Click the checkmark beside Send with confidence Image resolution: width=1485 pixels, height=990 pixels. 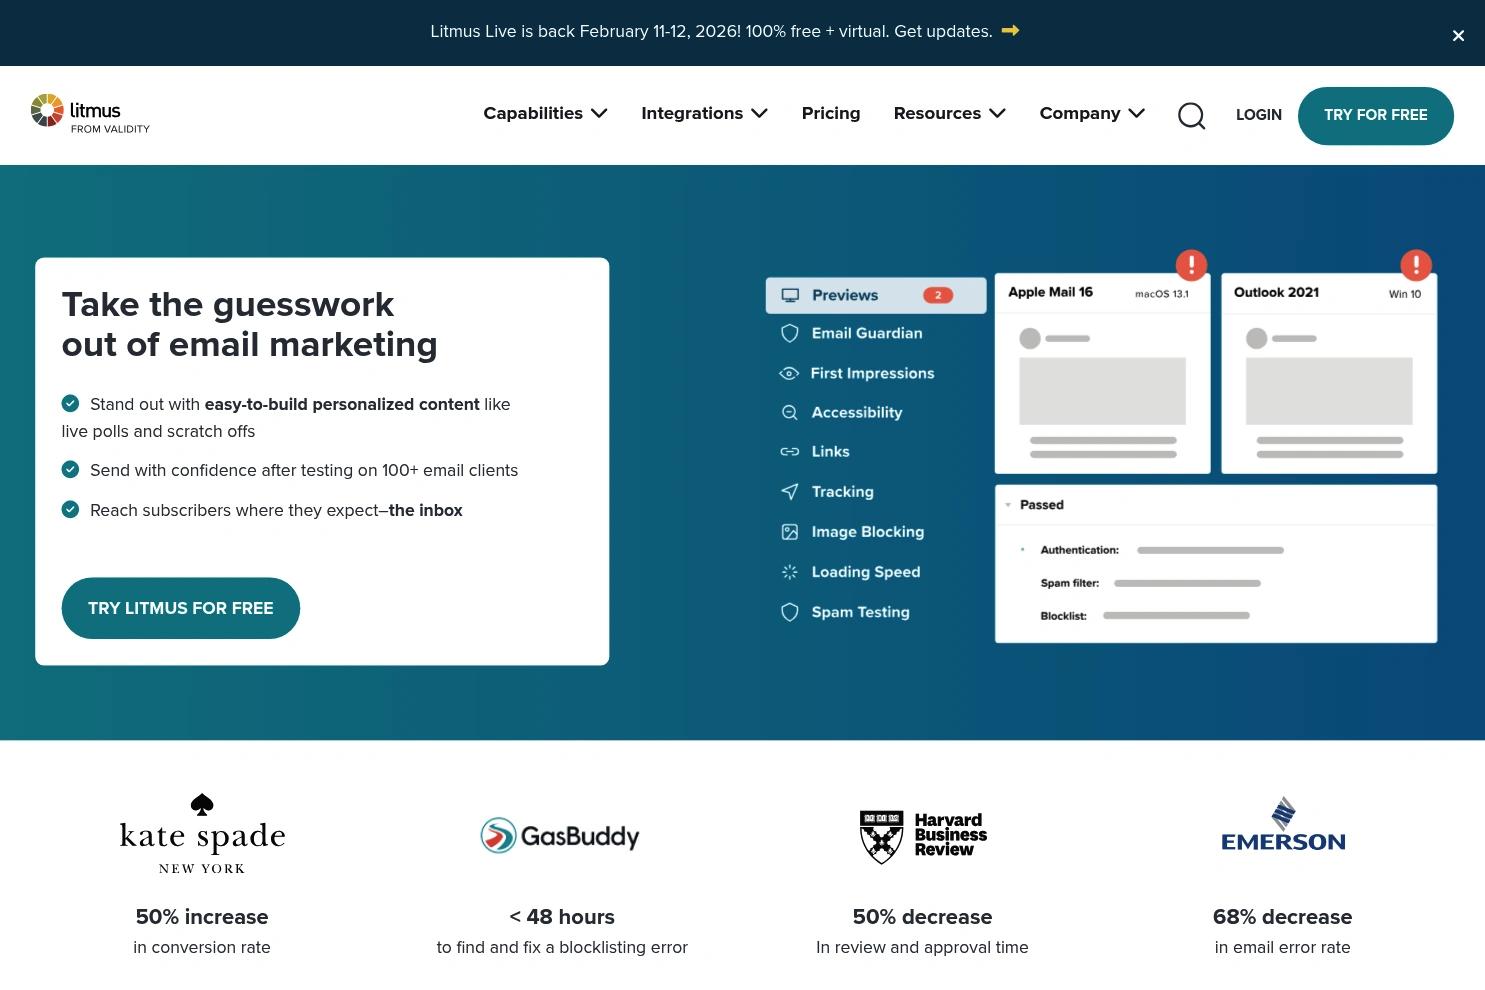pyautogui.click(x=70, y=469)
